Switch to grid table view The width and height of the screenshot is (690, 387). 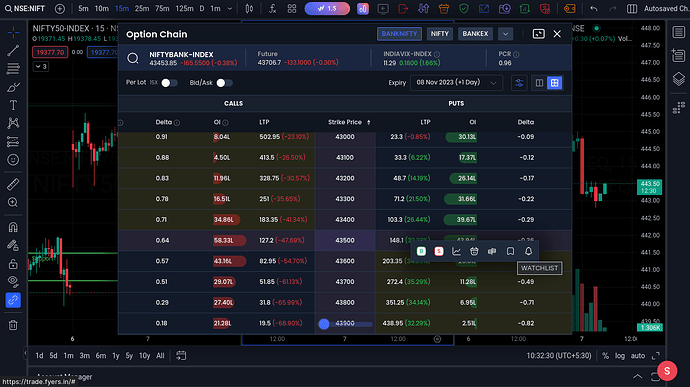554,83
